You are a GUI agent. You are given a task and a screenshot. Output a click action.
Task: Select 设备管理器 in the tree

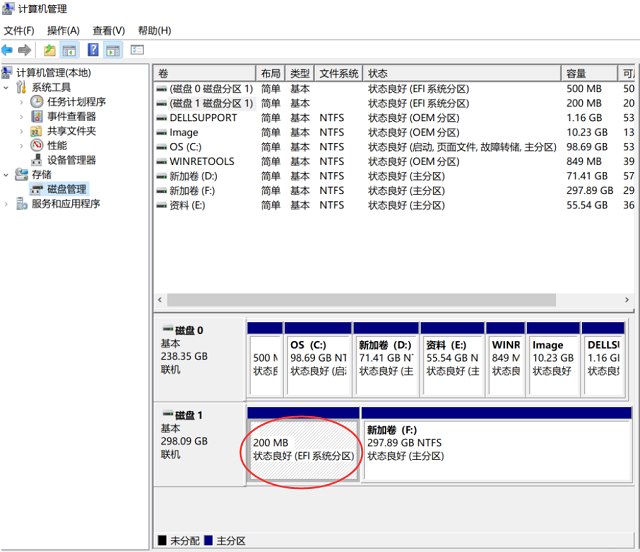click(x=71, y=160)
